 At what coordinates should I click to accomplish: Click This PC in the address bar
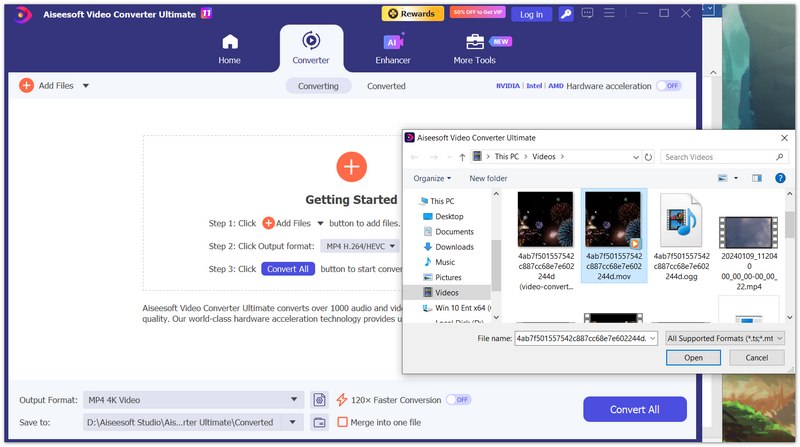coord(507,157)
